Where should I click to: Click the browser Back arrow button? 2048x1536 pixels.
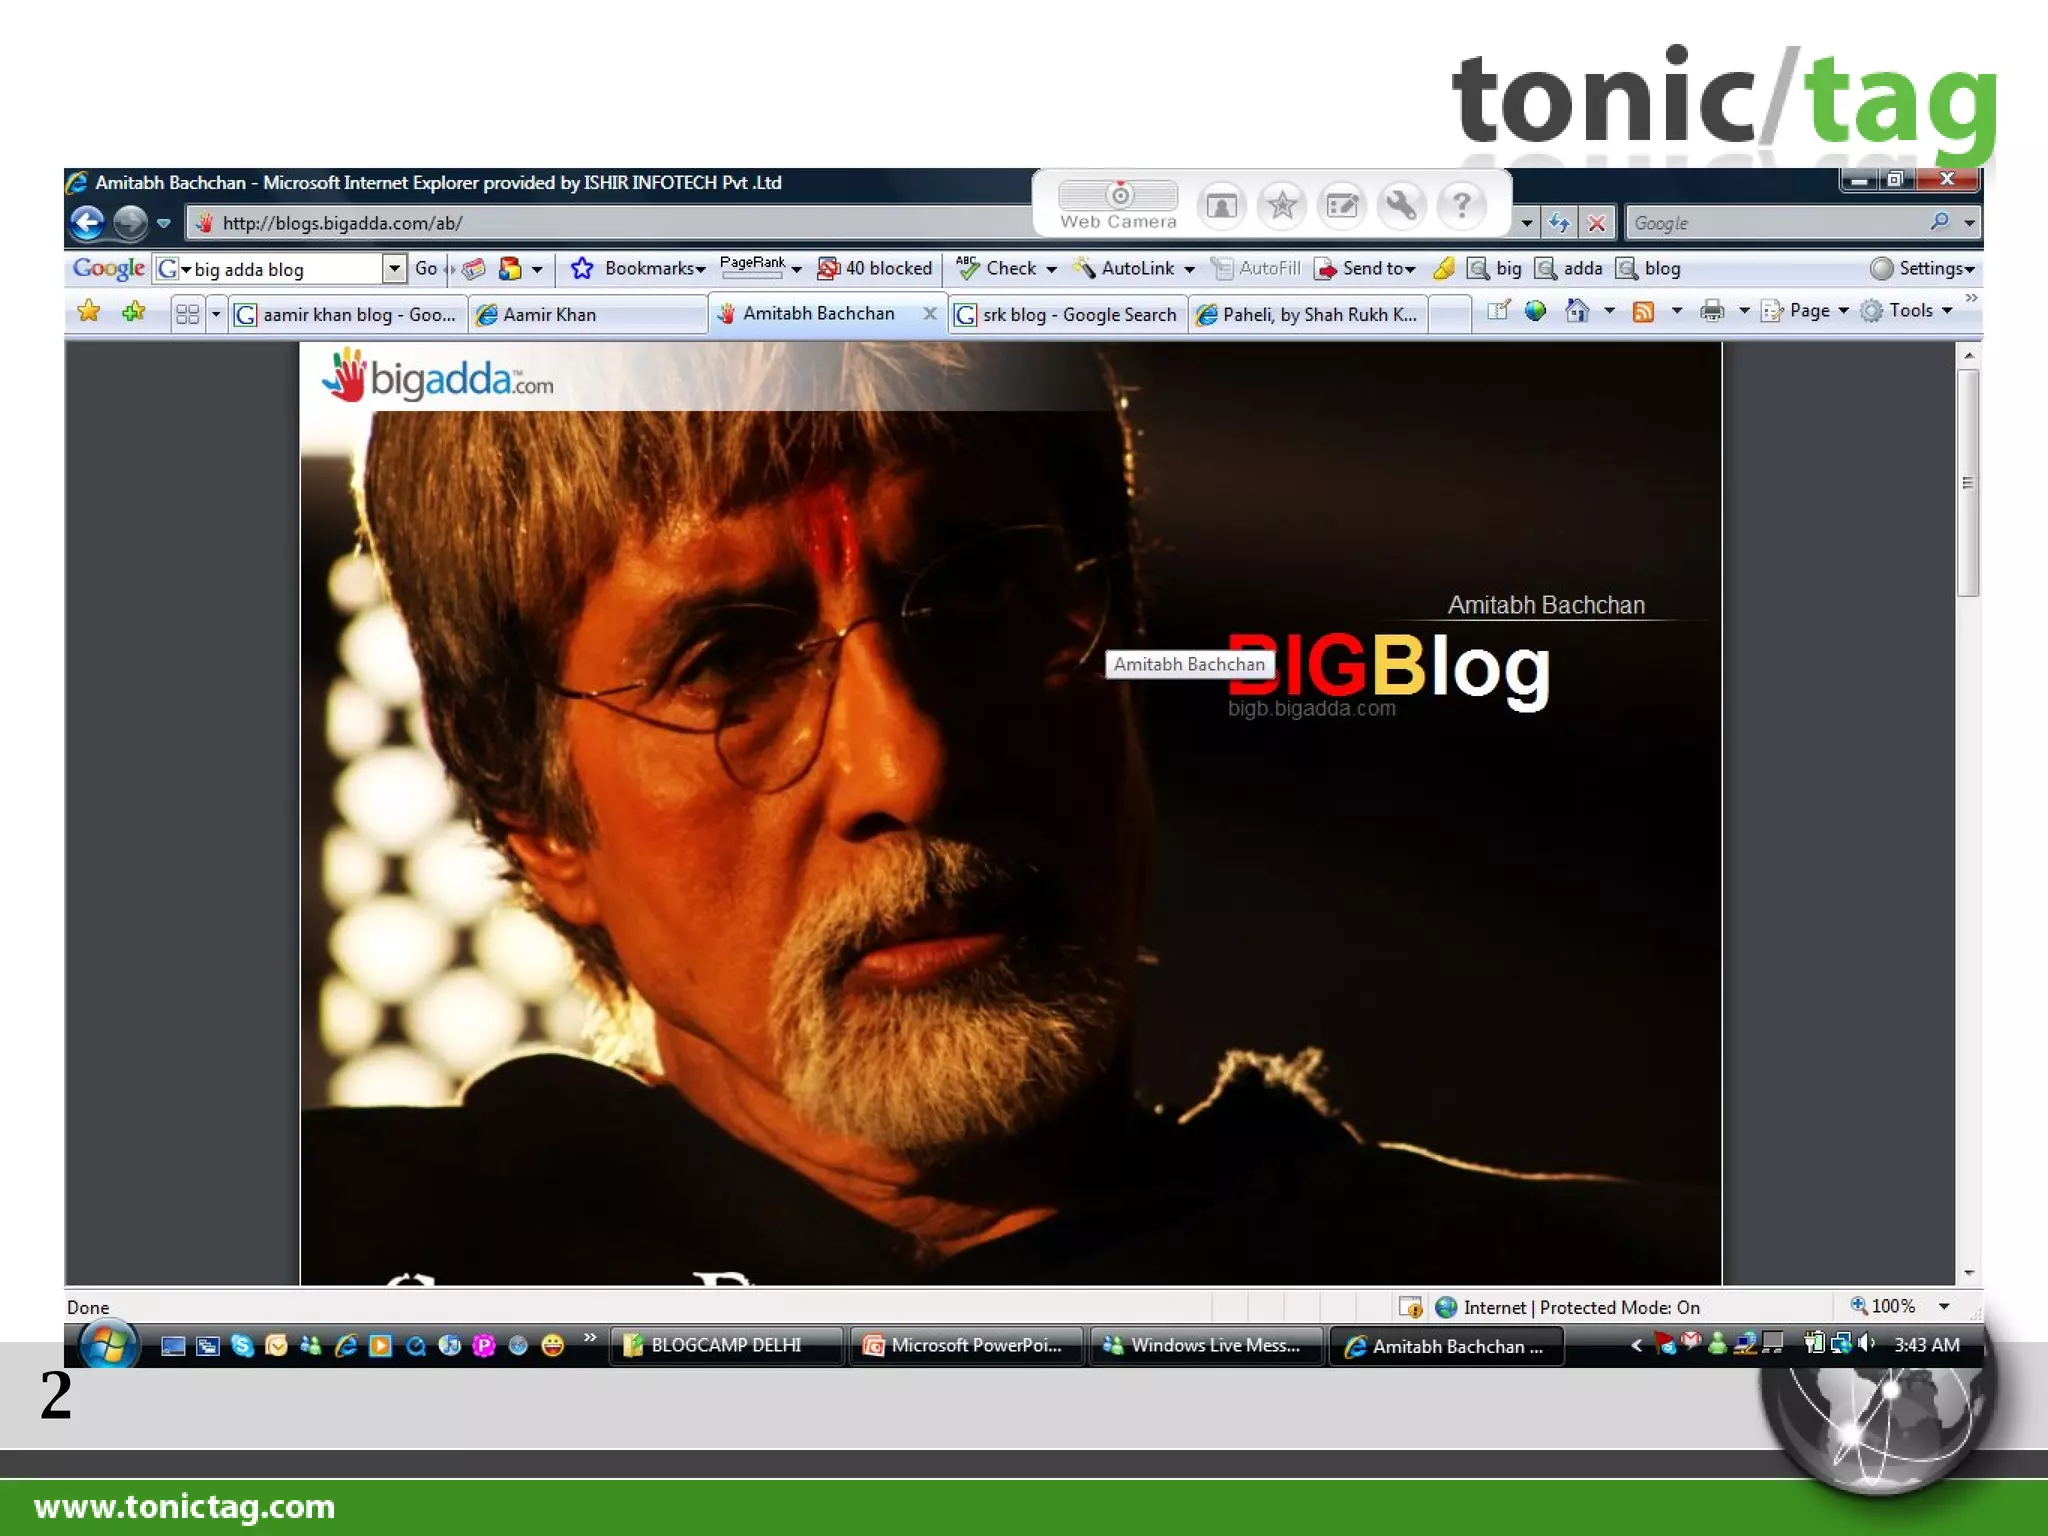click(87, 222)
